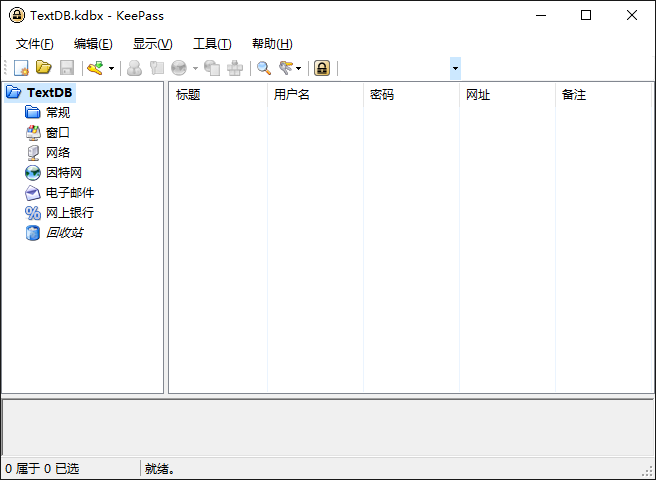Click the Perform auto-type icon
Image resolution: width=656 pixels, height=480 pixels.
pos(235,68)
